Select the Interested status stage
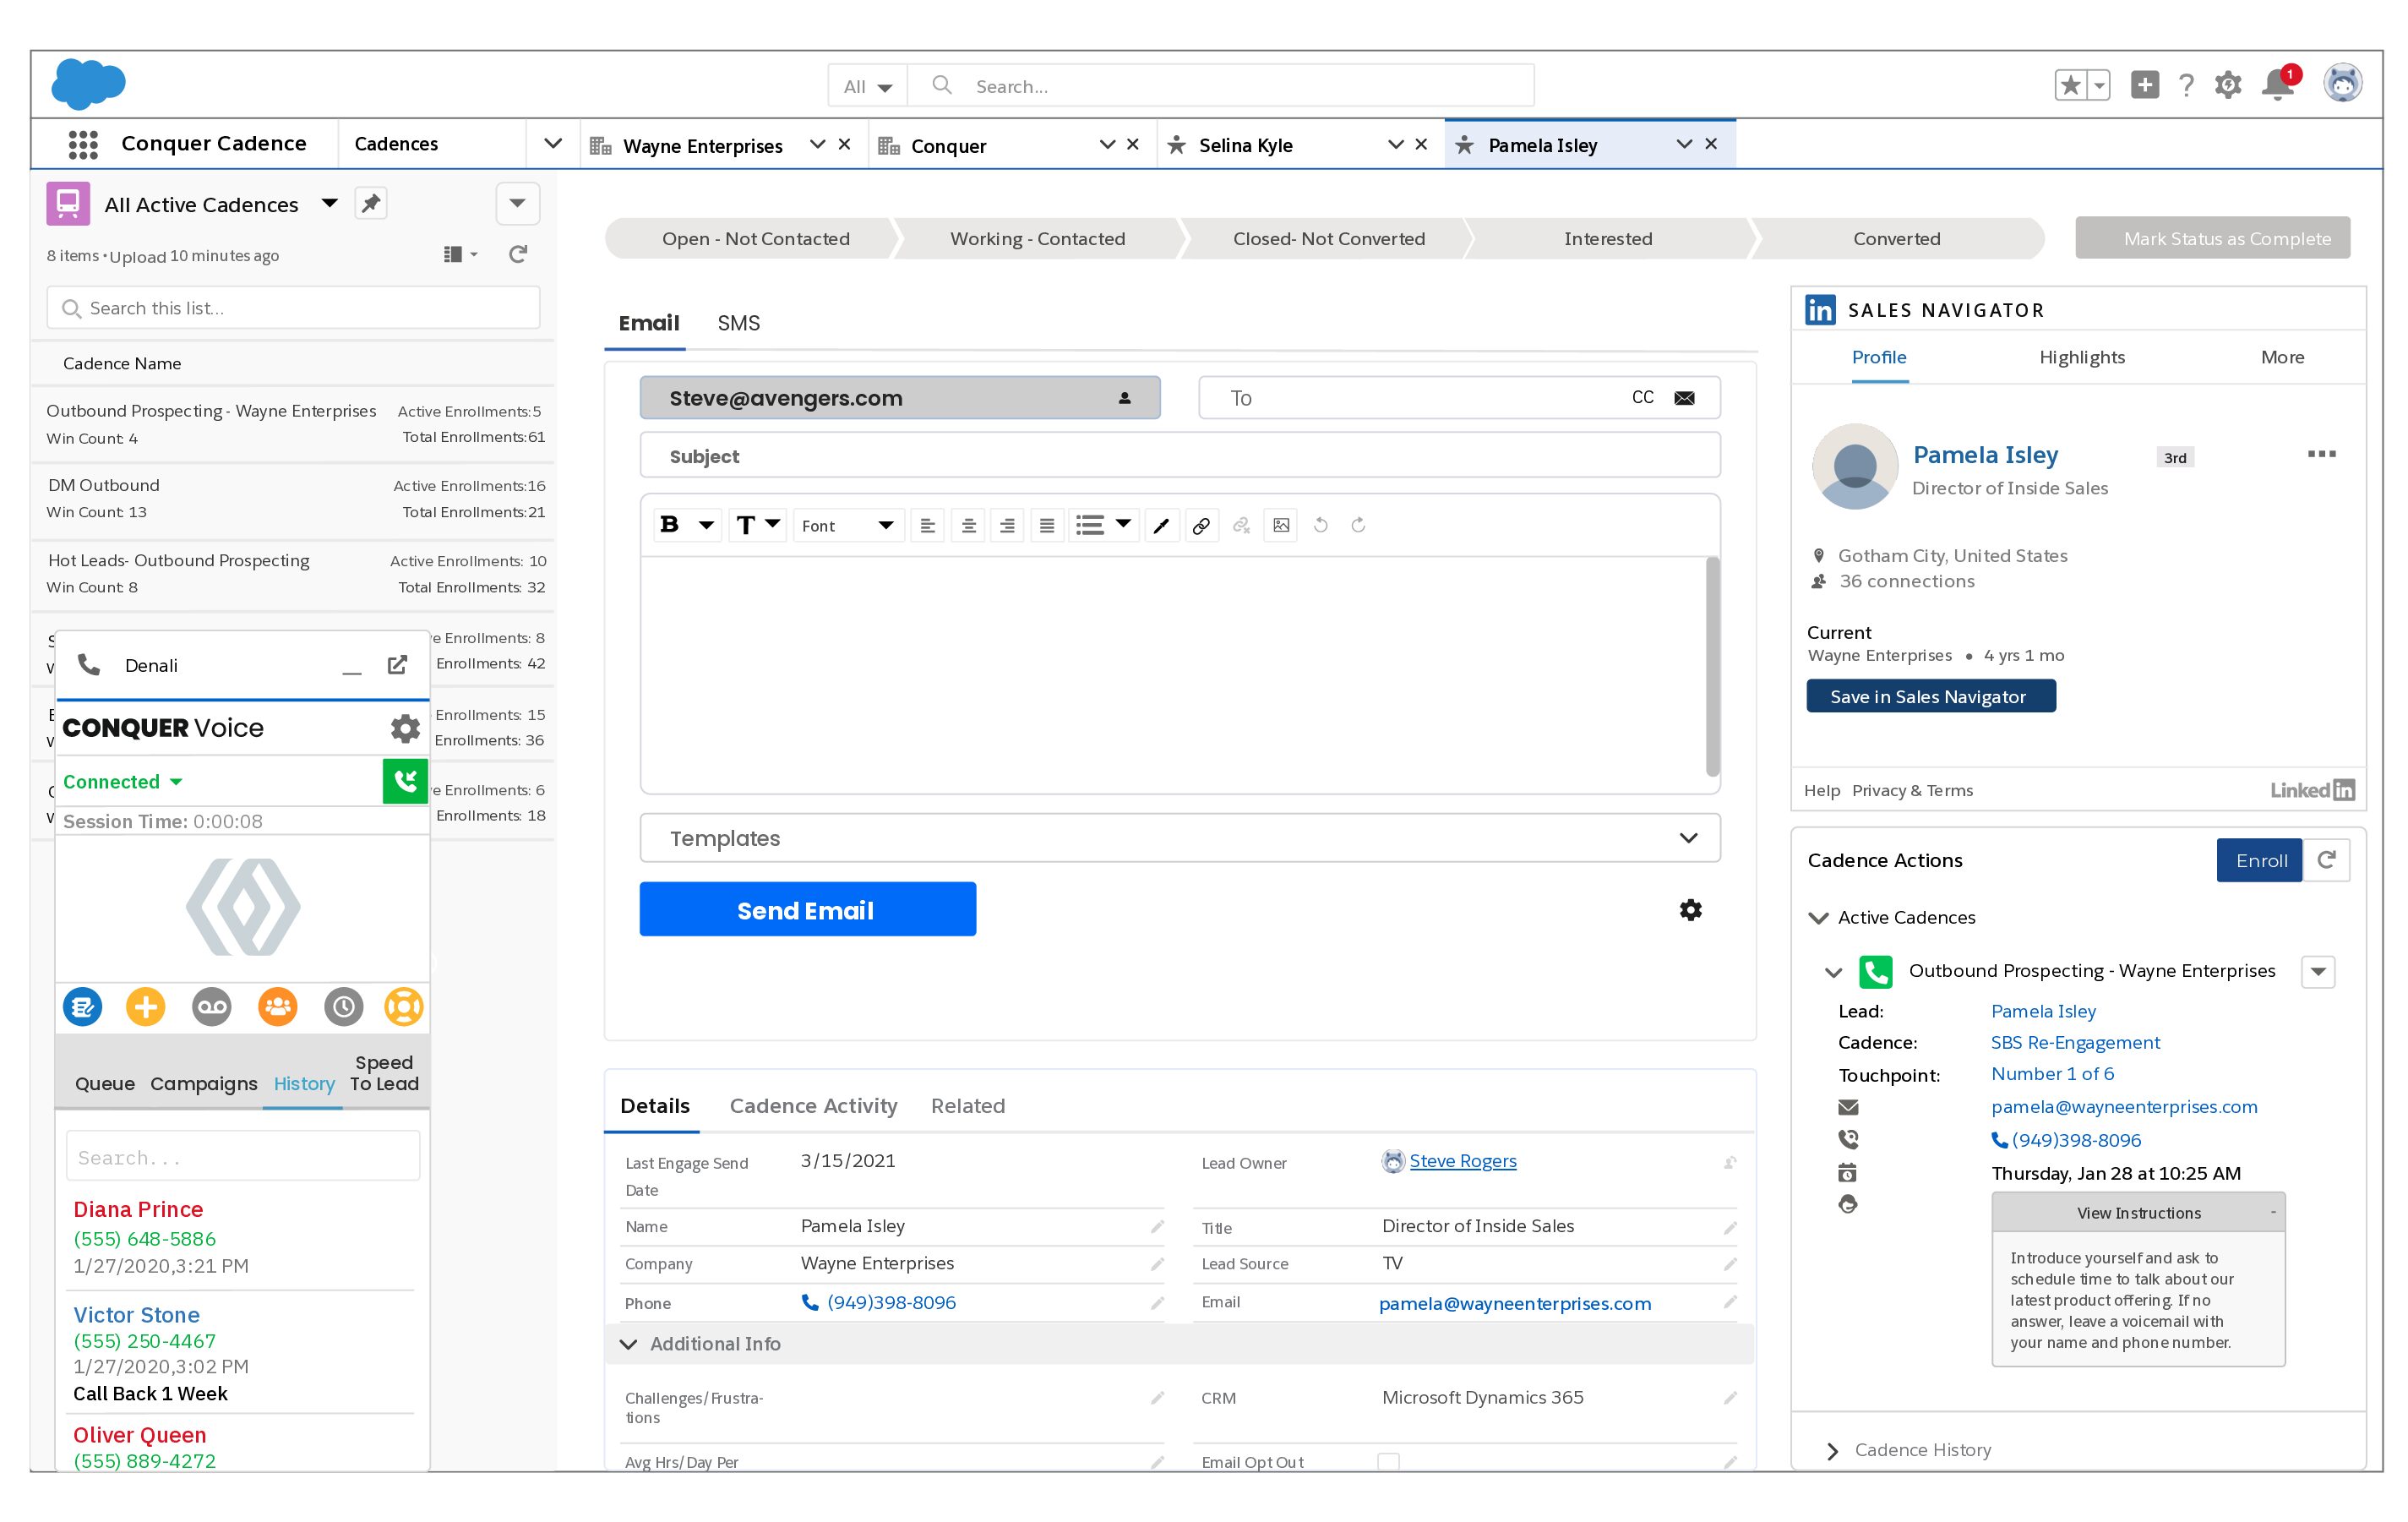2408x1522 pixels. (1607, 238)
